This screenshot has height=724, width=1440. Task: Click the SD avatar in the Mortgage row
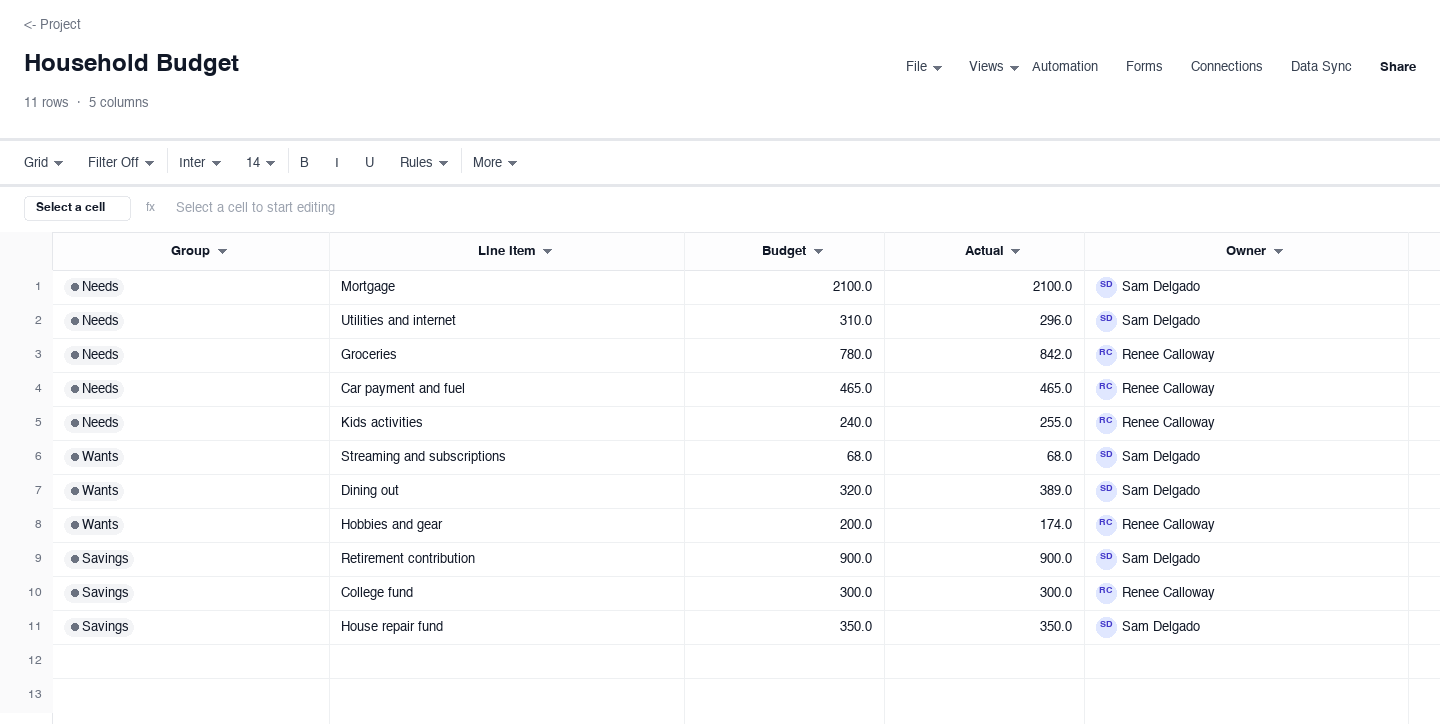(x=1106, y=287)
